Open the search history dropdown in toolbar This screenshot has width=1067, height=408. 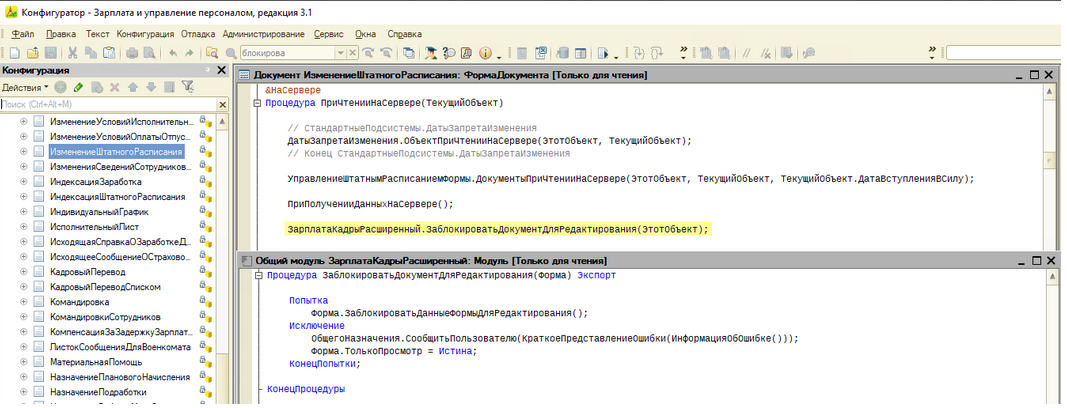341,52
